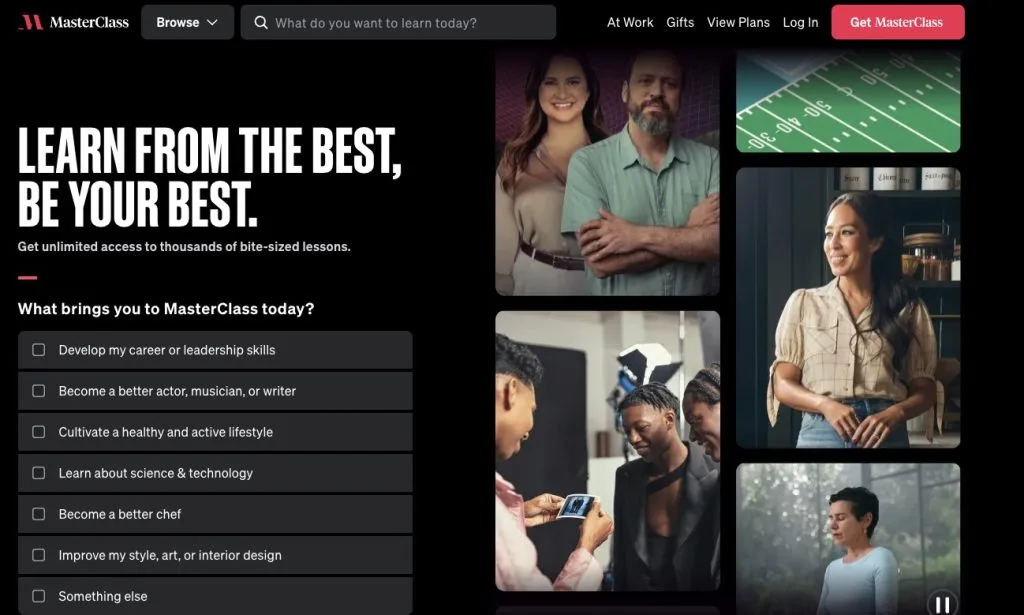Open the Browse dropdown menu
This screenshot has height=615, width=1024.
[187, 22]
